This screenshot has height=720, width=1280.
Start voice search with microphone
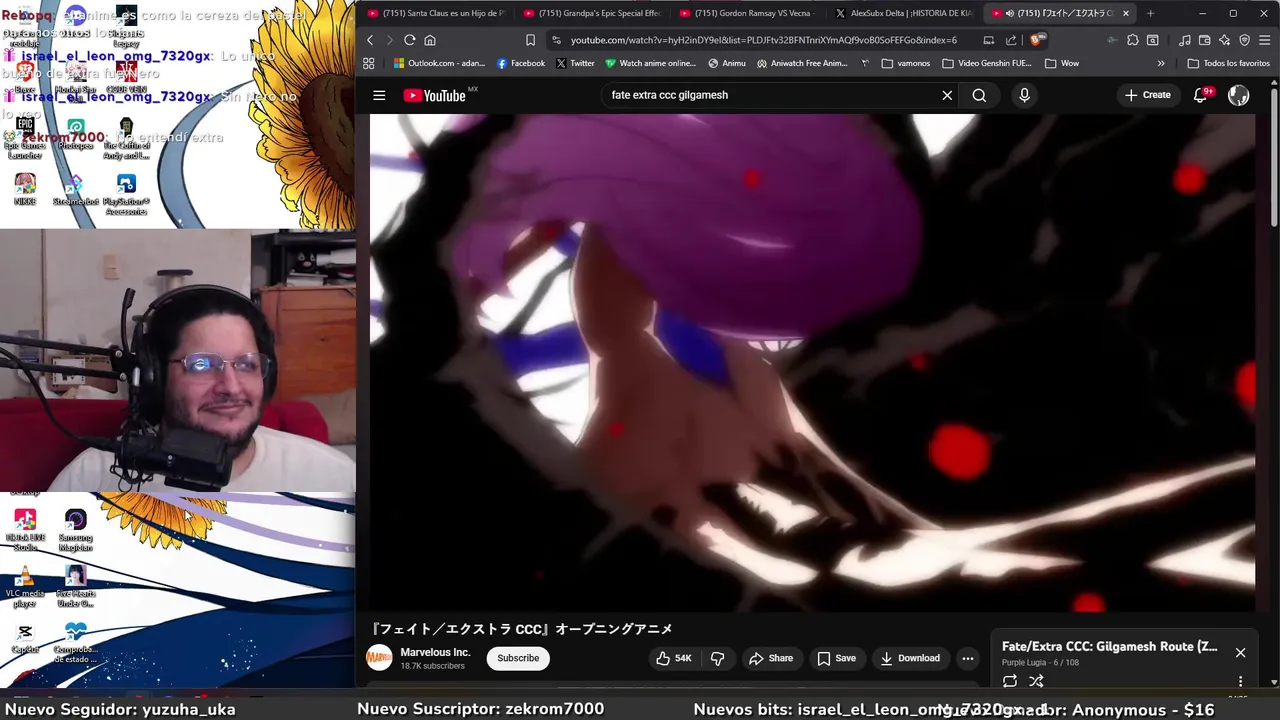(1024, 95)
